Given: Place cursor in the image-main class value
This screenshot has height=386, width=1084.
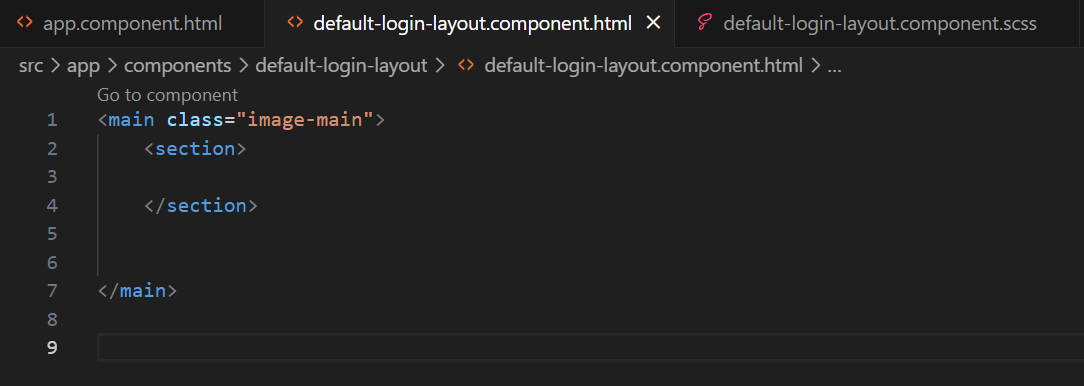Looking at the screenshot, I should click(x=305, y=120).
